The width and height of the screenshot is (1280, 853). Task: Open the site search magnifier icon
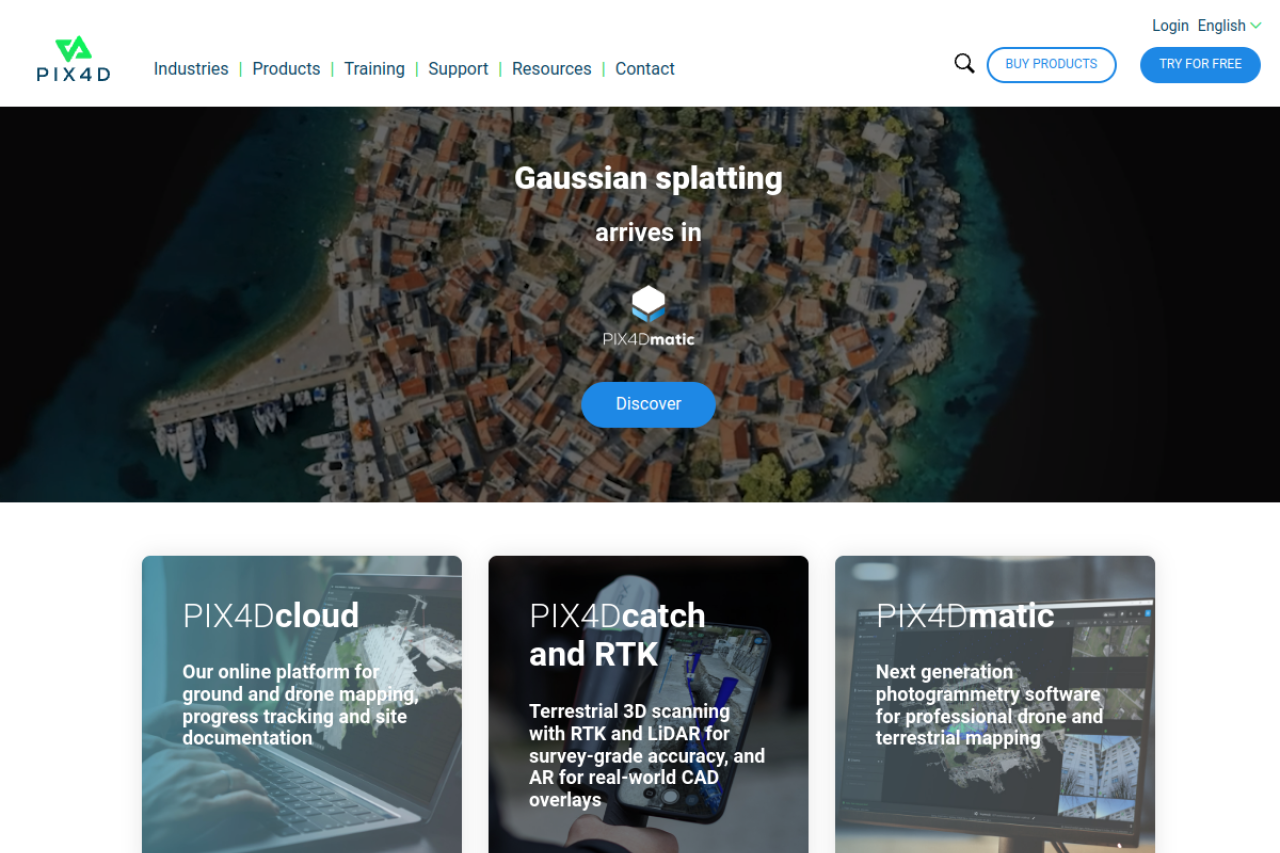[x=964, y=64]
